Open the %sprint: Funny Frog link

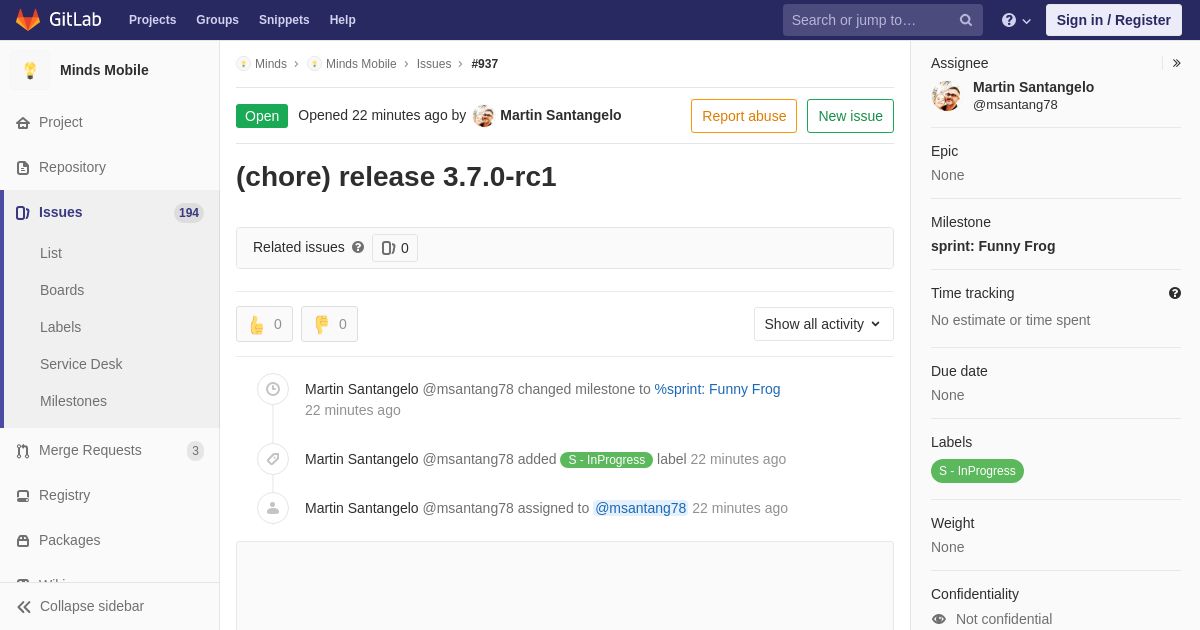717,389
